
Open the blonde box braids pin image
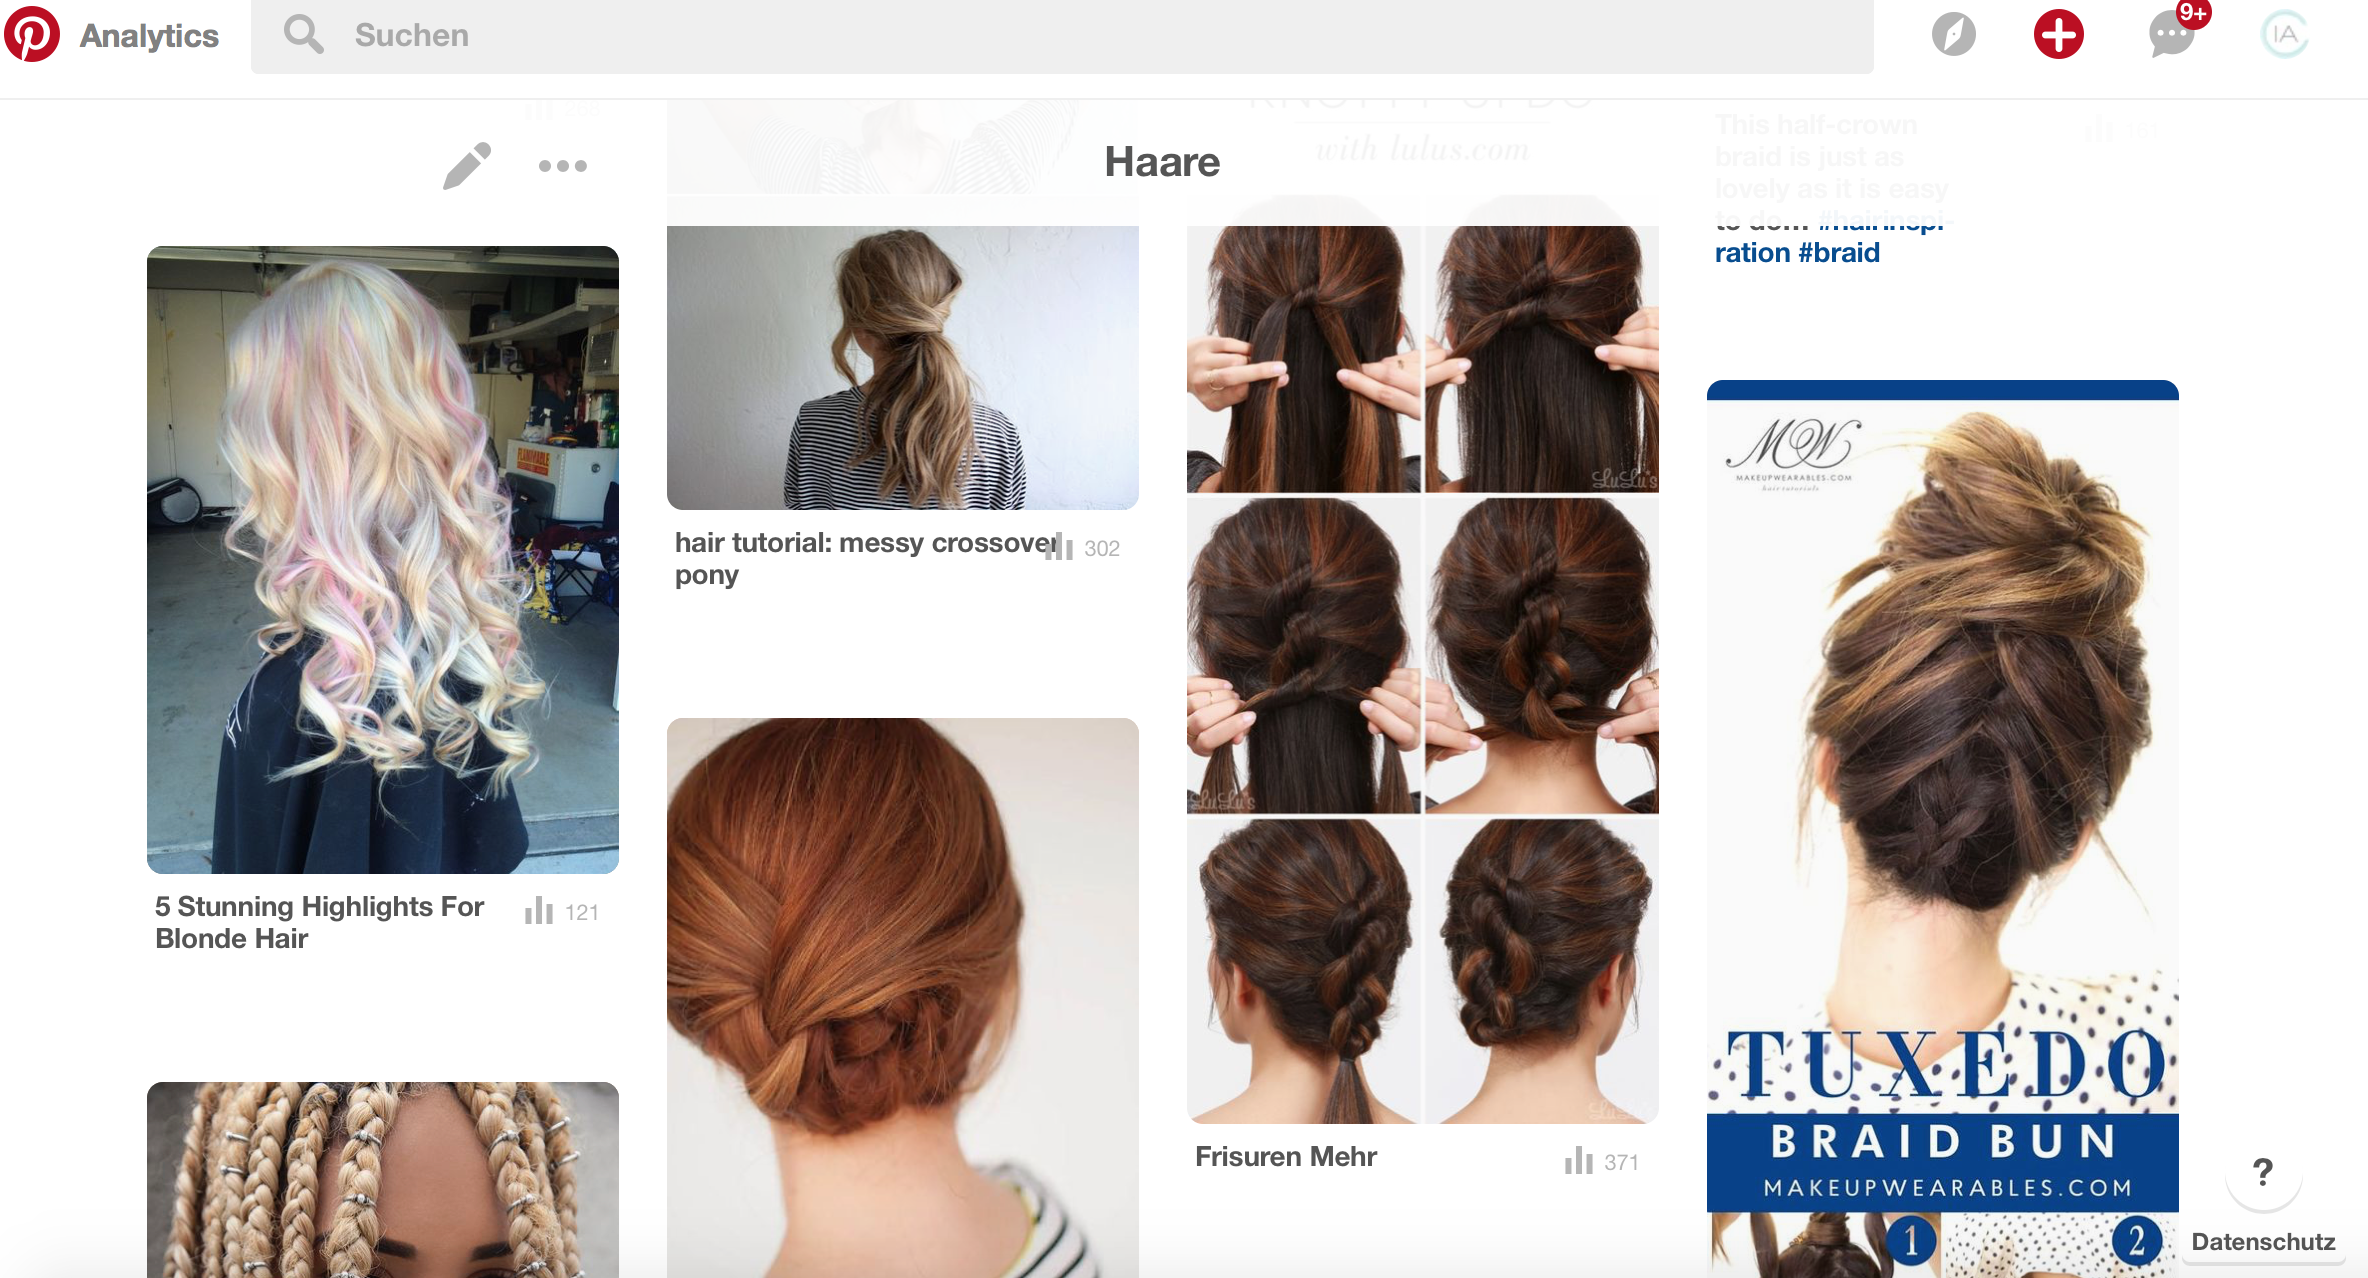tap(383, 1179)
